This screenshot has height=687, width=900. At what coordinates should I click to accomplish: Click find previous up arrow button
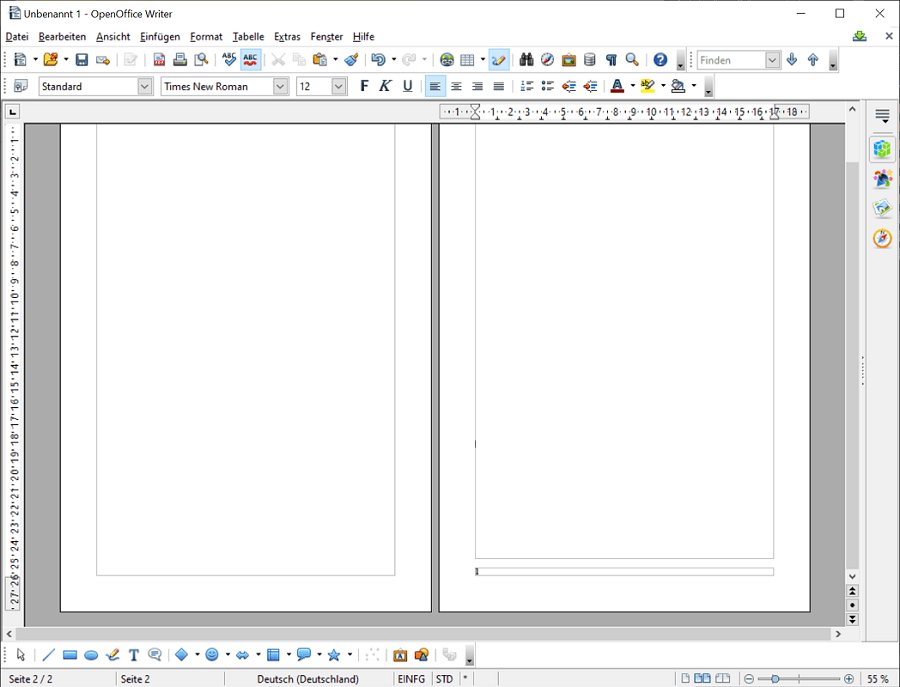coord(813,60)
